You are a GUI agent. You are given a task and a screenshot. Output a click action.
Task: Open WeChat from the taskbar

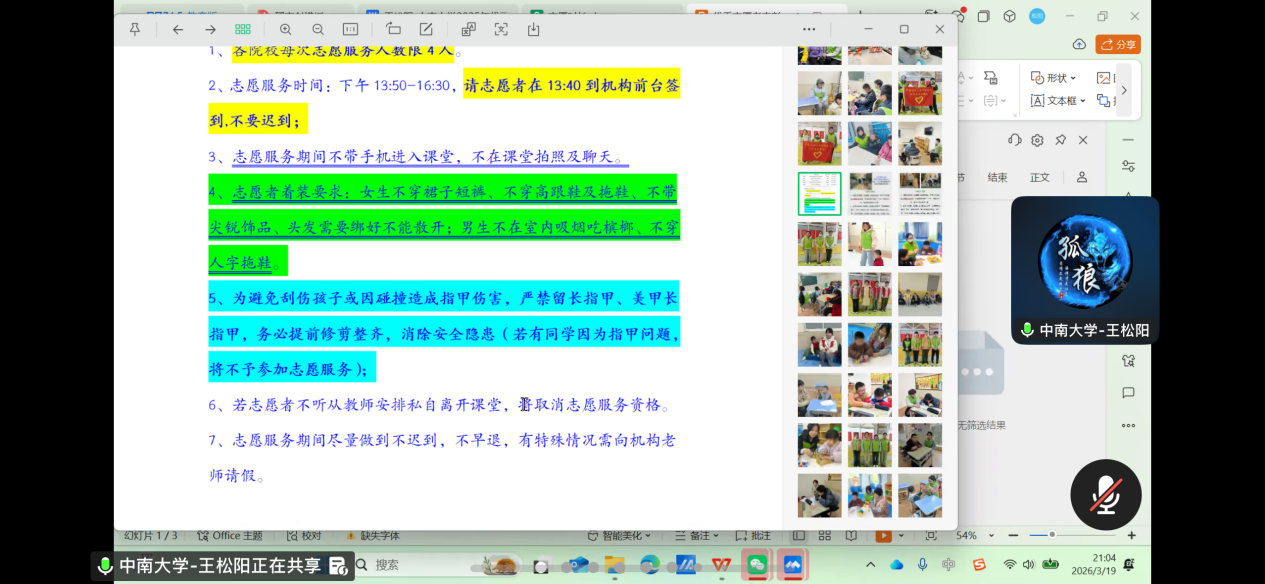pyautogui.click(x=757, y=565)
